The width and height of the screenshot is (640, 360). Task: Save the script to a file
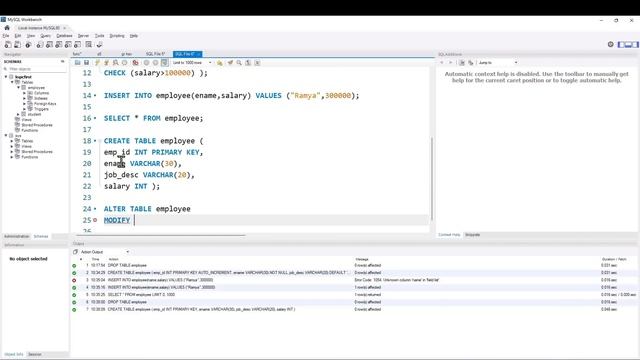(87, 63)
